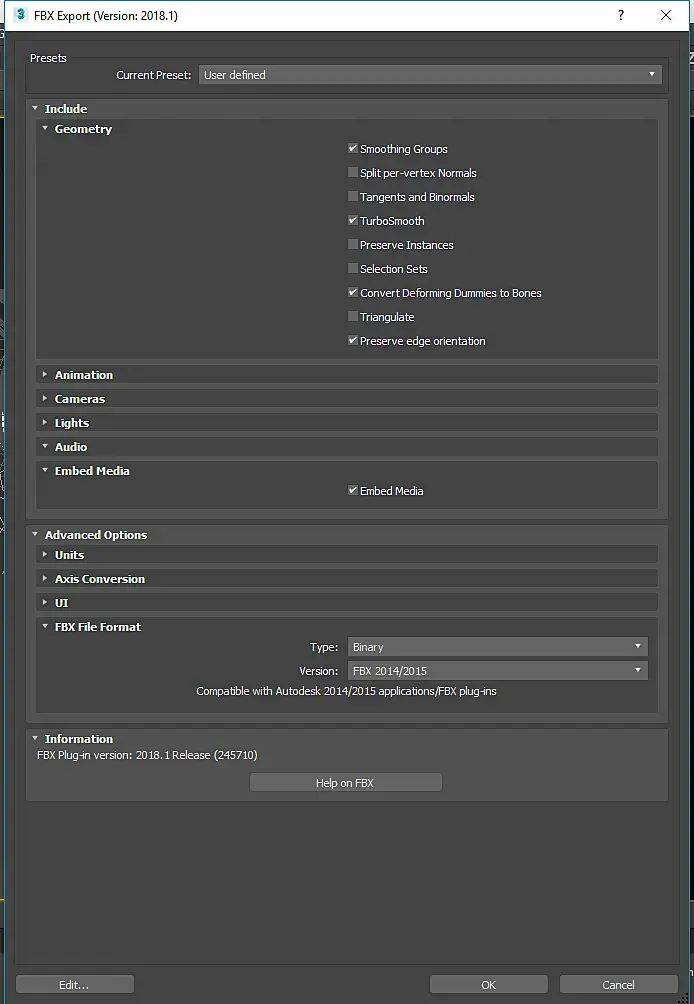Screen dimensions: 694x1004
Task: Expand the Animation rollout
Action: 45,375
